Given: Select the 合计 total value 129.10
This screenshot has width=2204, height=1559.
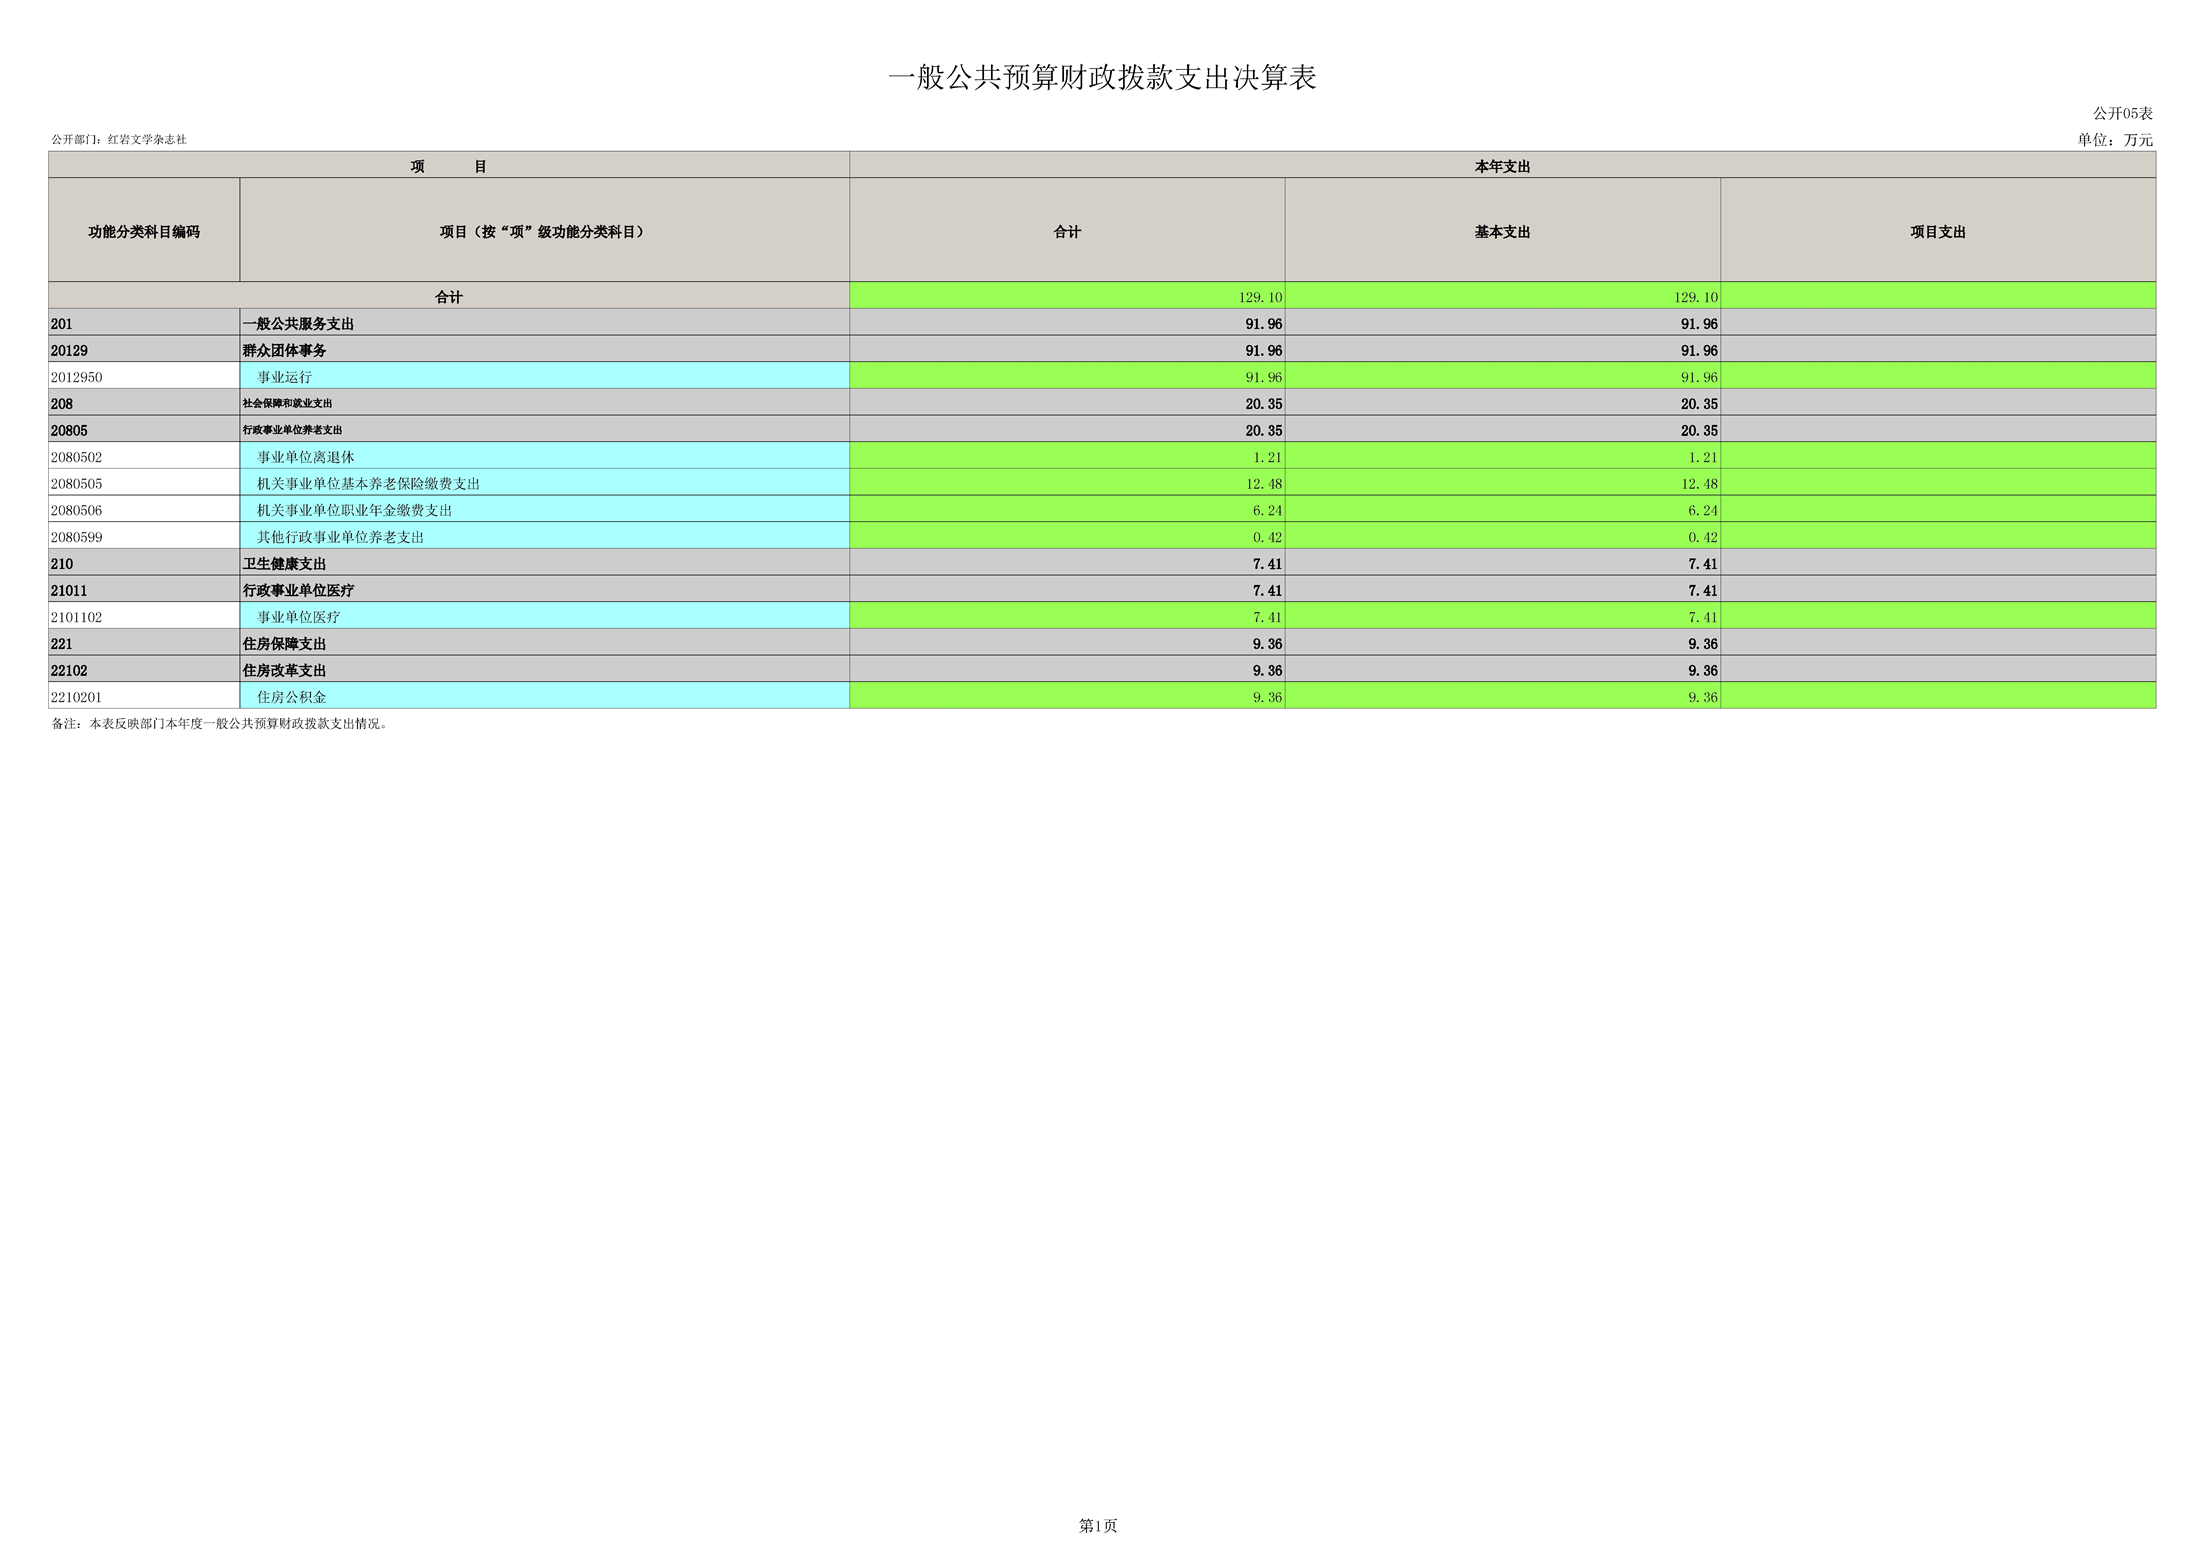Looking at the screenshot, I should point(1260,297).
